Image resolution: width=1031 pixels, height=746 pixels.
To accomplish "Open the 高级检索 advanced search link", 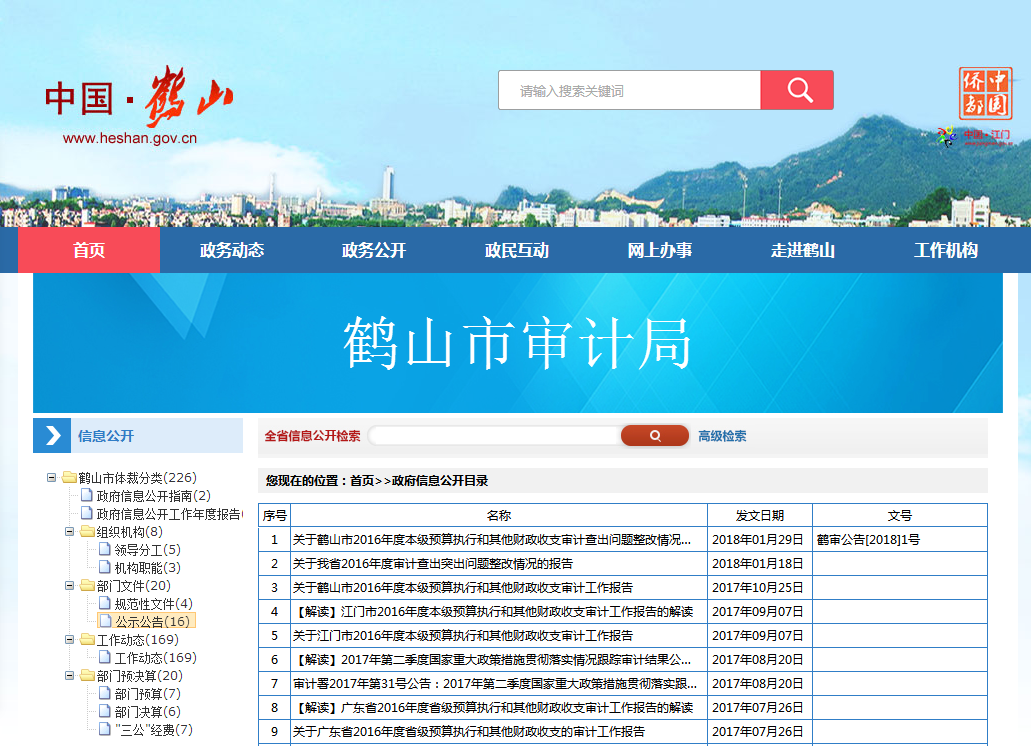I will click(x=722, y=436).
